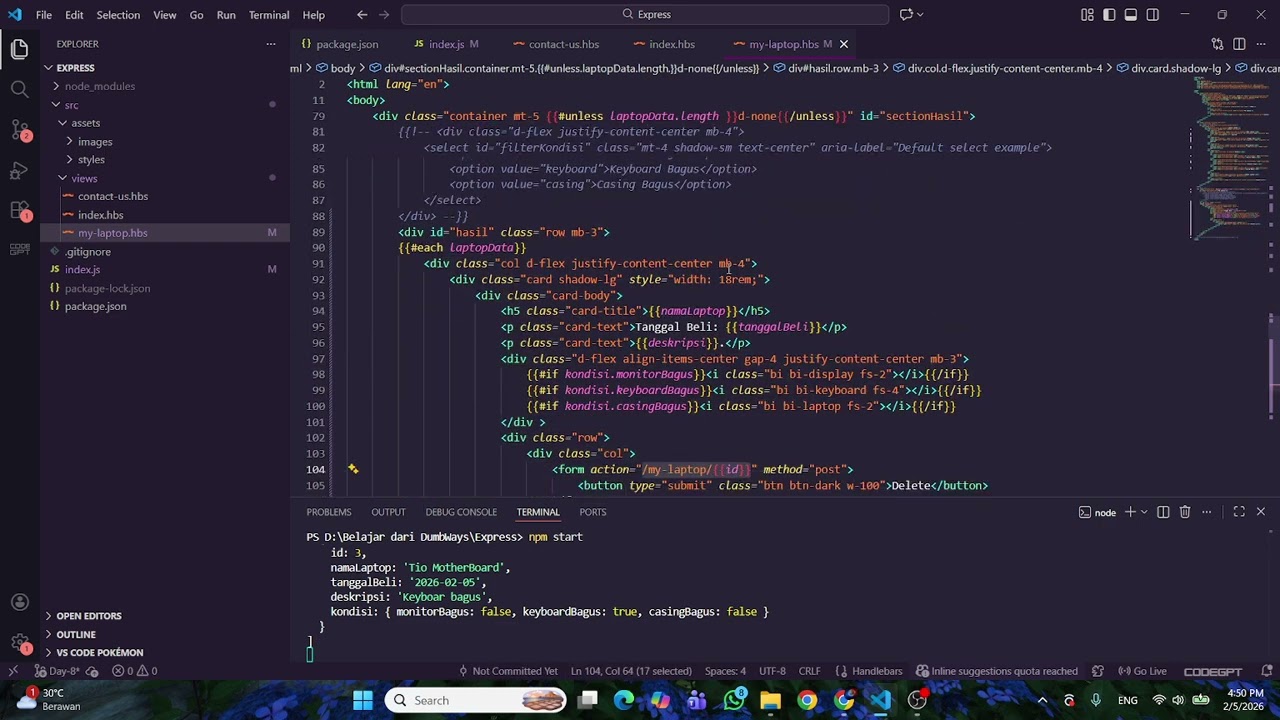Click UTF-8 encoding in status bar
The height and width of the screenshot is (720, 1280).
click(772, 671)
